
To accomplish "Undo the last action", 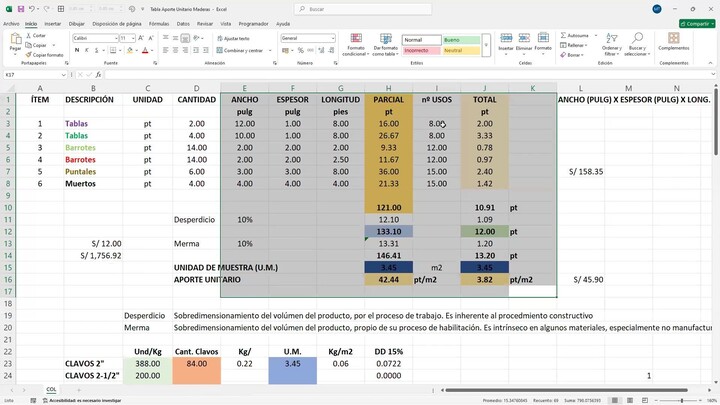I will point(32,9).
